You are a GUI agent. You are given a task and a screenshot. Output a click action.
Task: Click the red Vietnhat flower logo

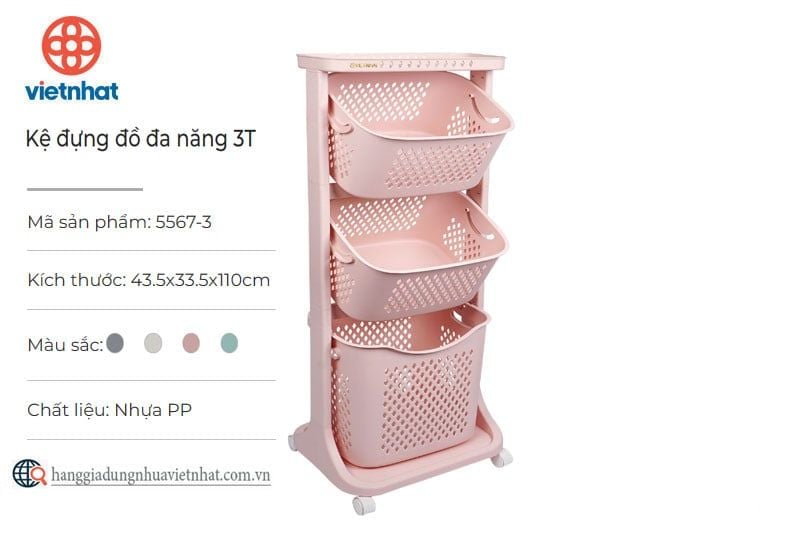71,45
